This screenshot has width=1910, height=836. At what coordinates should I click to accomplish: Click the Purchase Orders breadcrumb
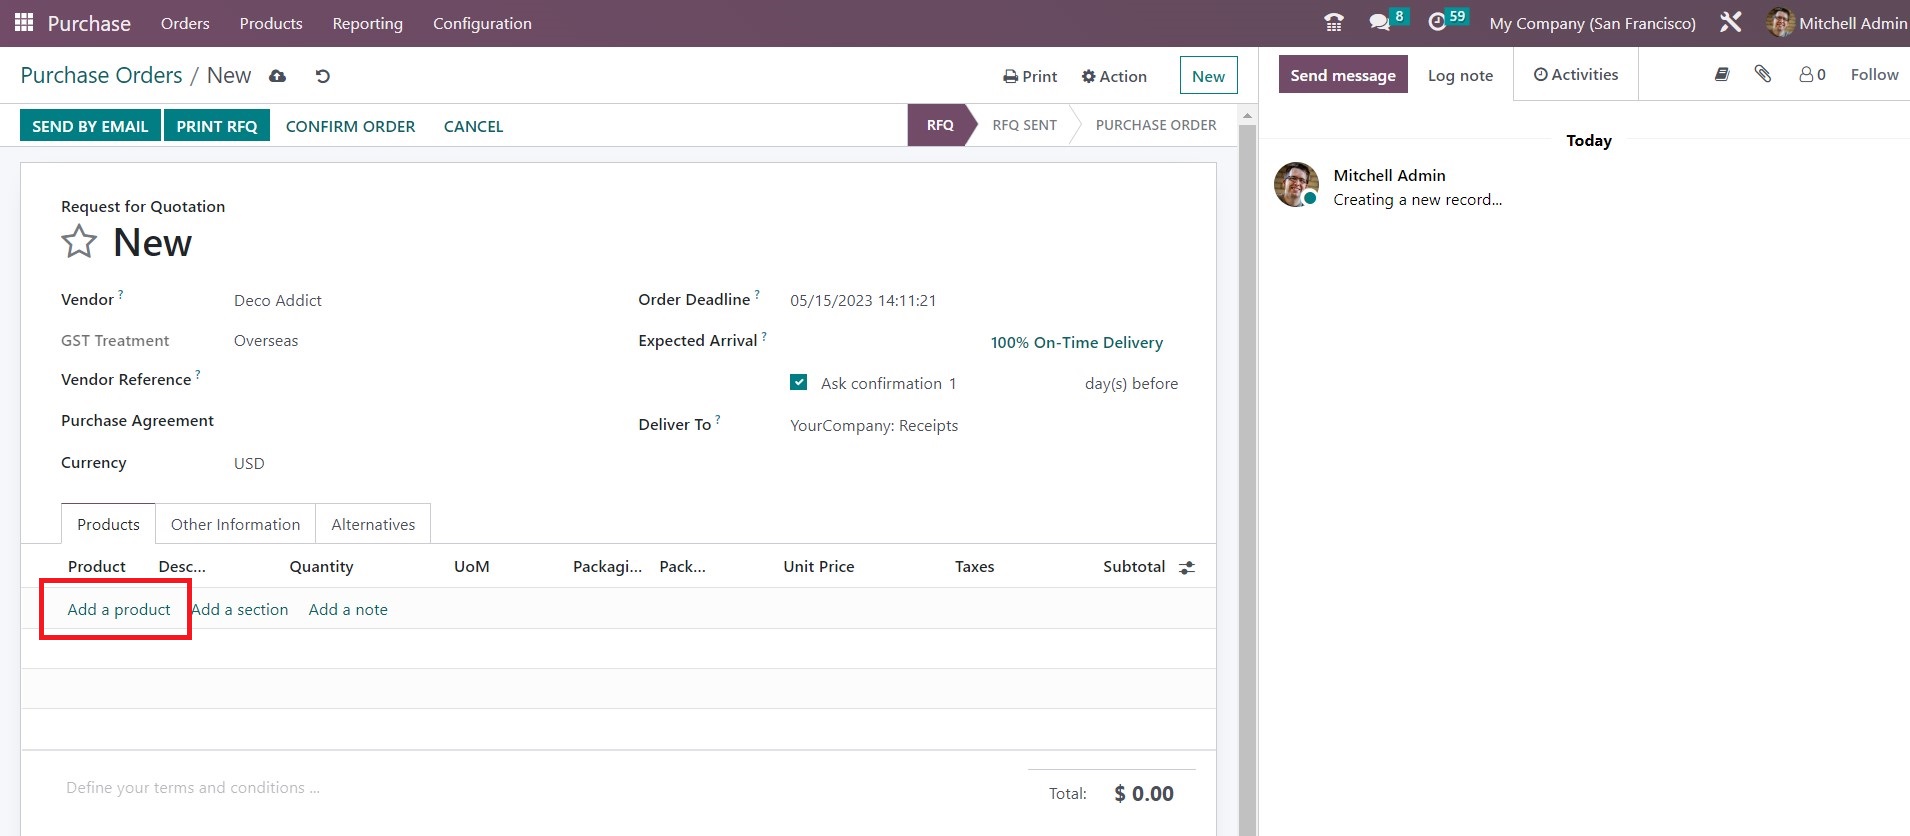pos(102,76)
